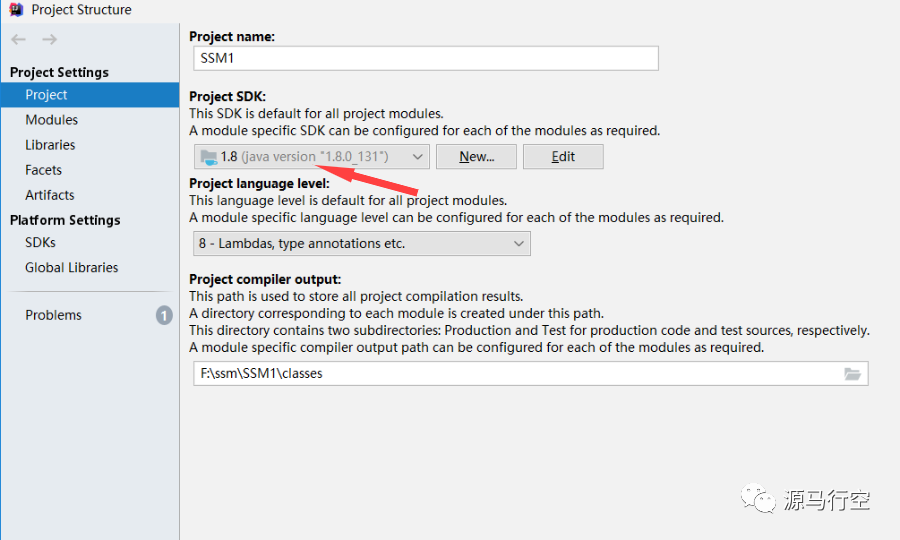Click the JDK folder icon in SDK dropdown
The width and height of the screenshot is (900, 540).
pyautogui.click(x=208, y=157)
